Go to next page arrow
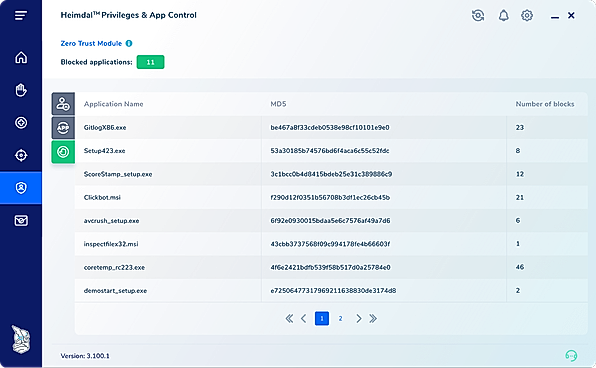This screenshot has height=368, width=596. click(x=358, y=319)
